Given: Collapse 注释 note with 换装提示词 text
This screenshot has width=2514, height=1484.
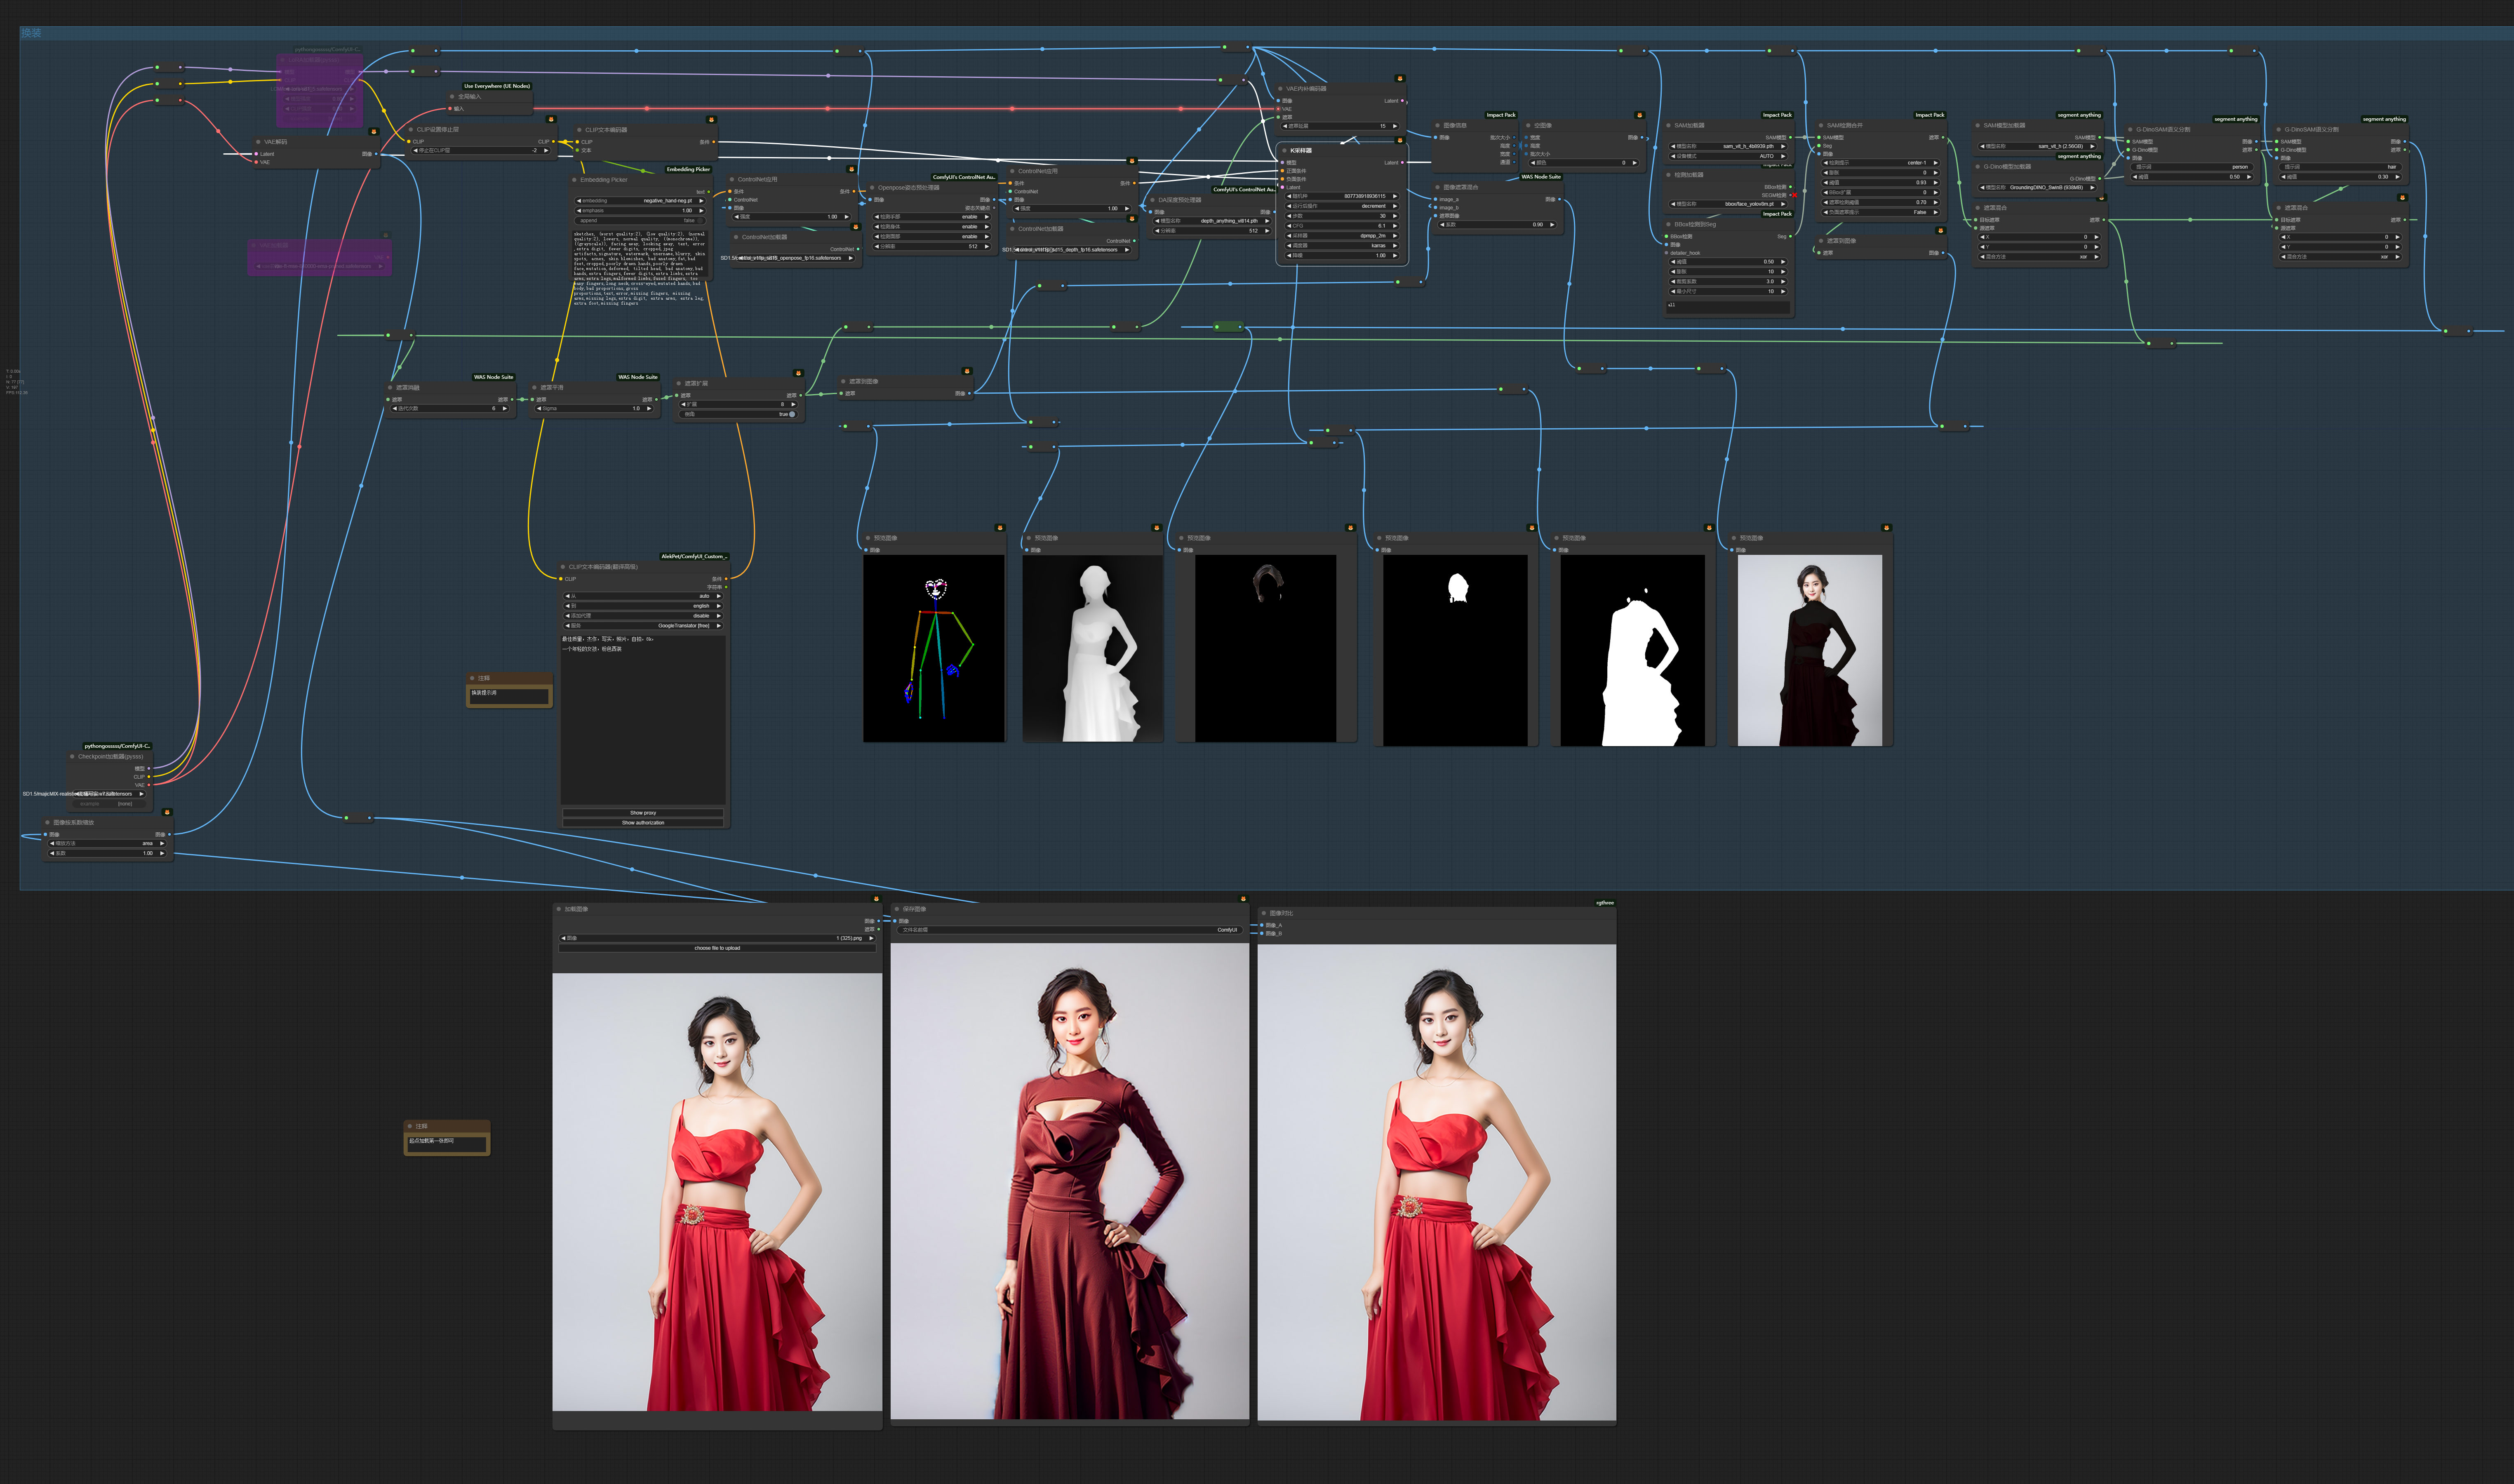Looking at the screenshot, I should [x=472, y=678].
